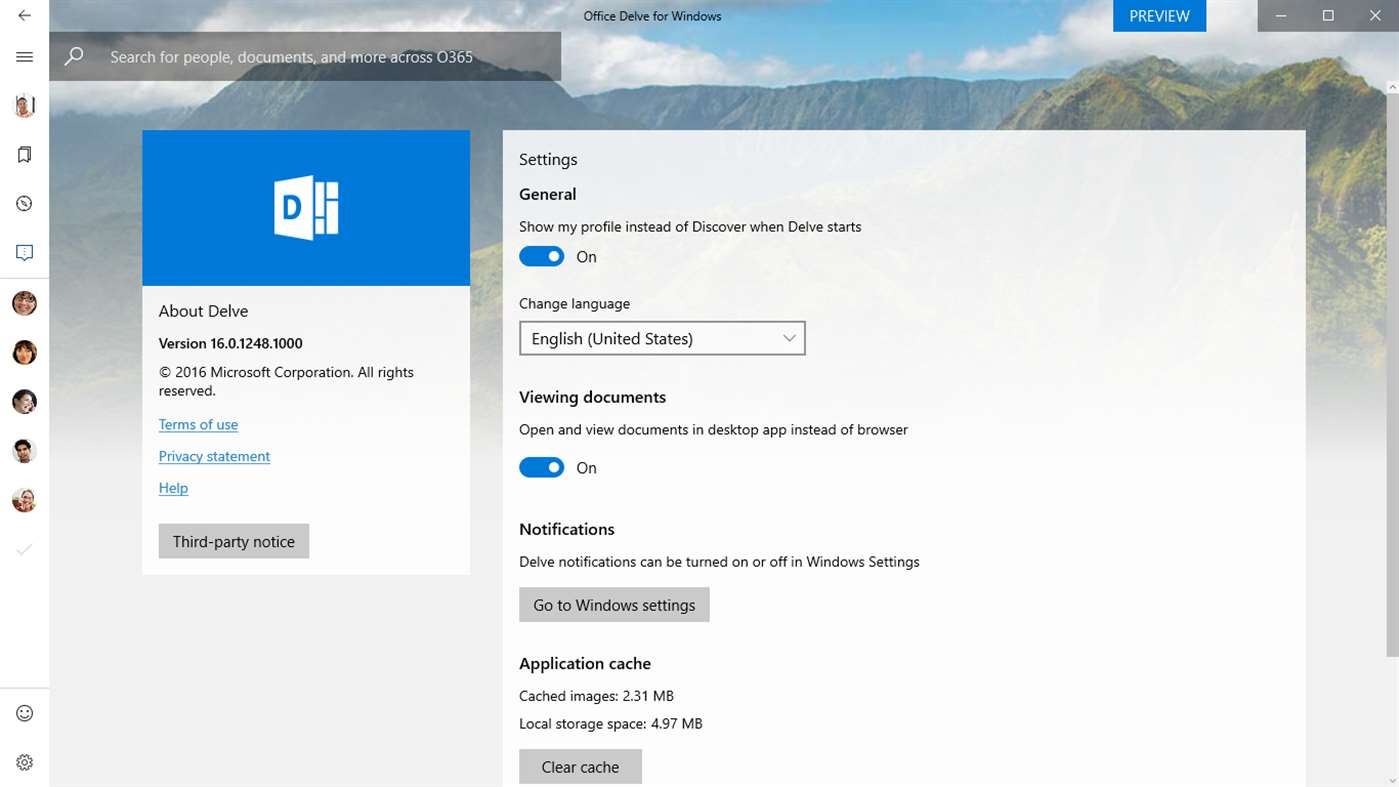Click 'Local storage space: 4.97 MB' text
Image resolution: width=1399 pixels, height=787 pixels.
tap(611, 723)
